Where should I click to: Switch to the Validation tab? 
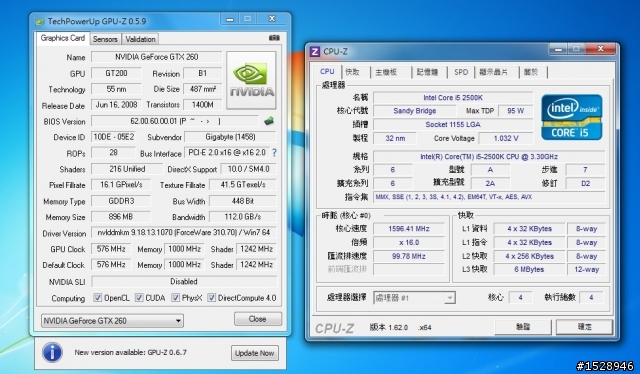click(140, 39)
